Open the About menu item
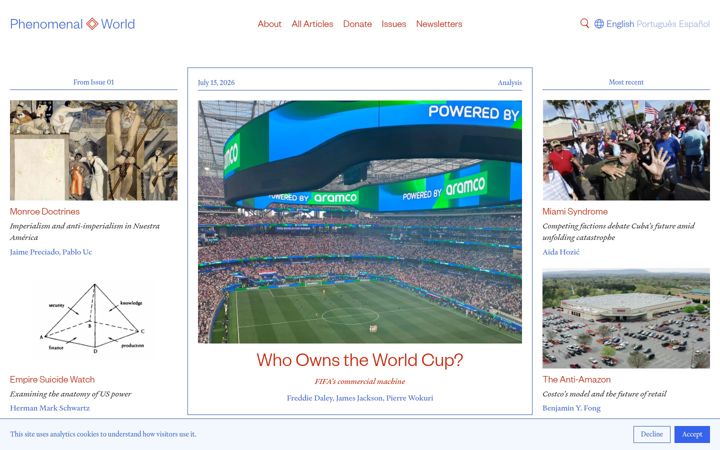 click(269, 24)
